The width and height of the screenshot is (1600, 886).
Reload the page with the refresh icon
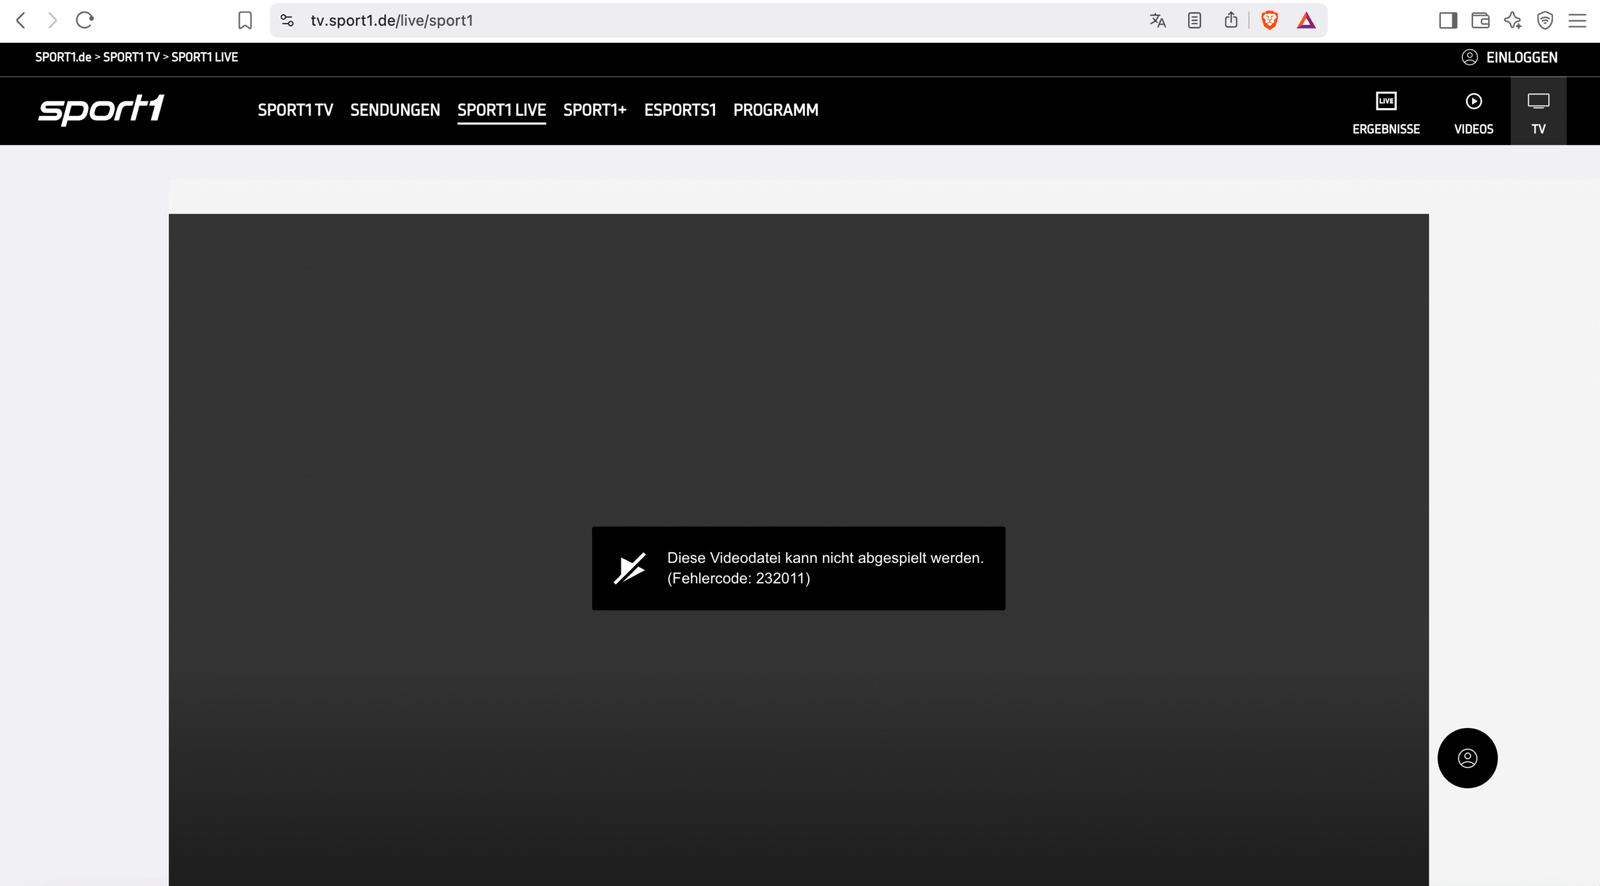coord(85,20)
